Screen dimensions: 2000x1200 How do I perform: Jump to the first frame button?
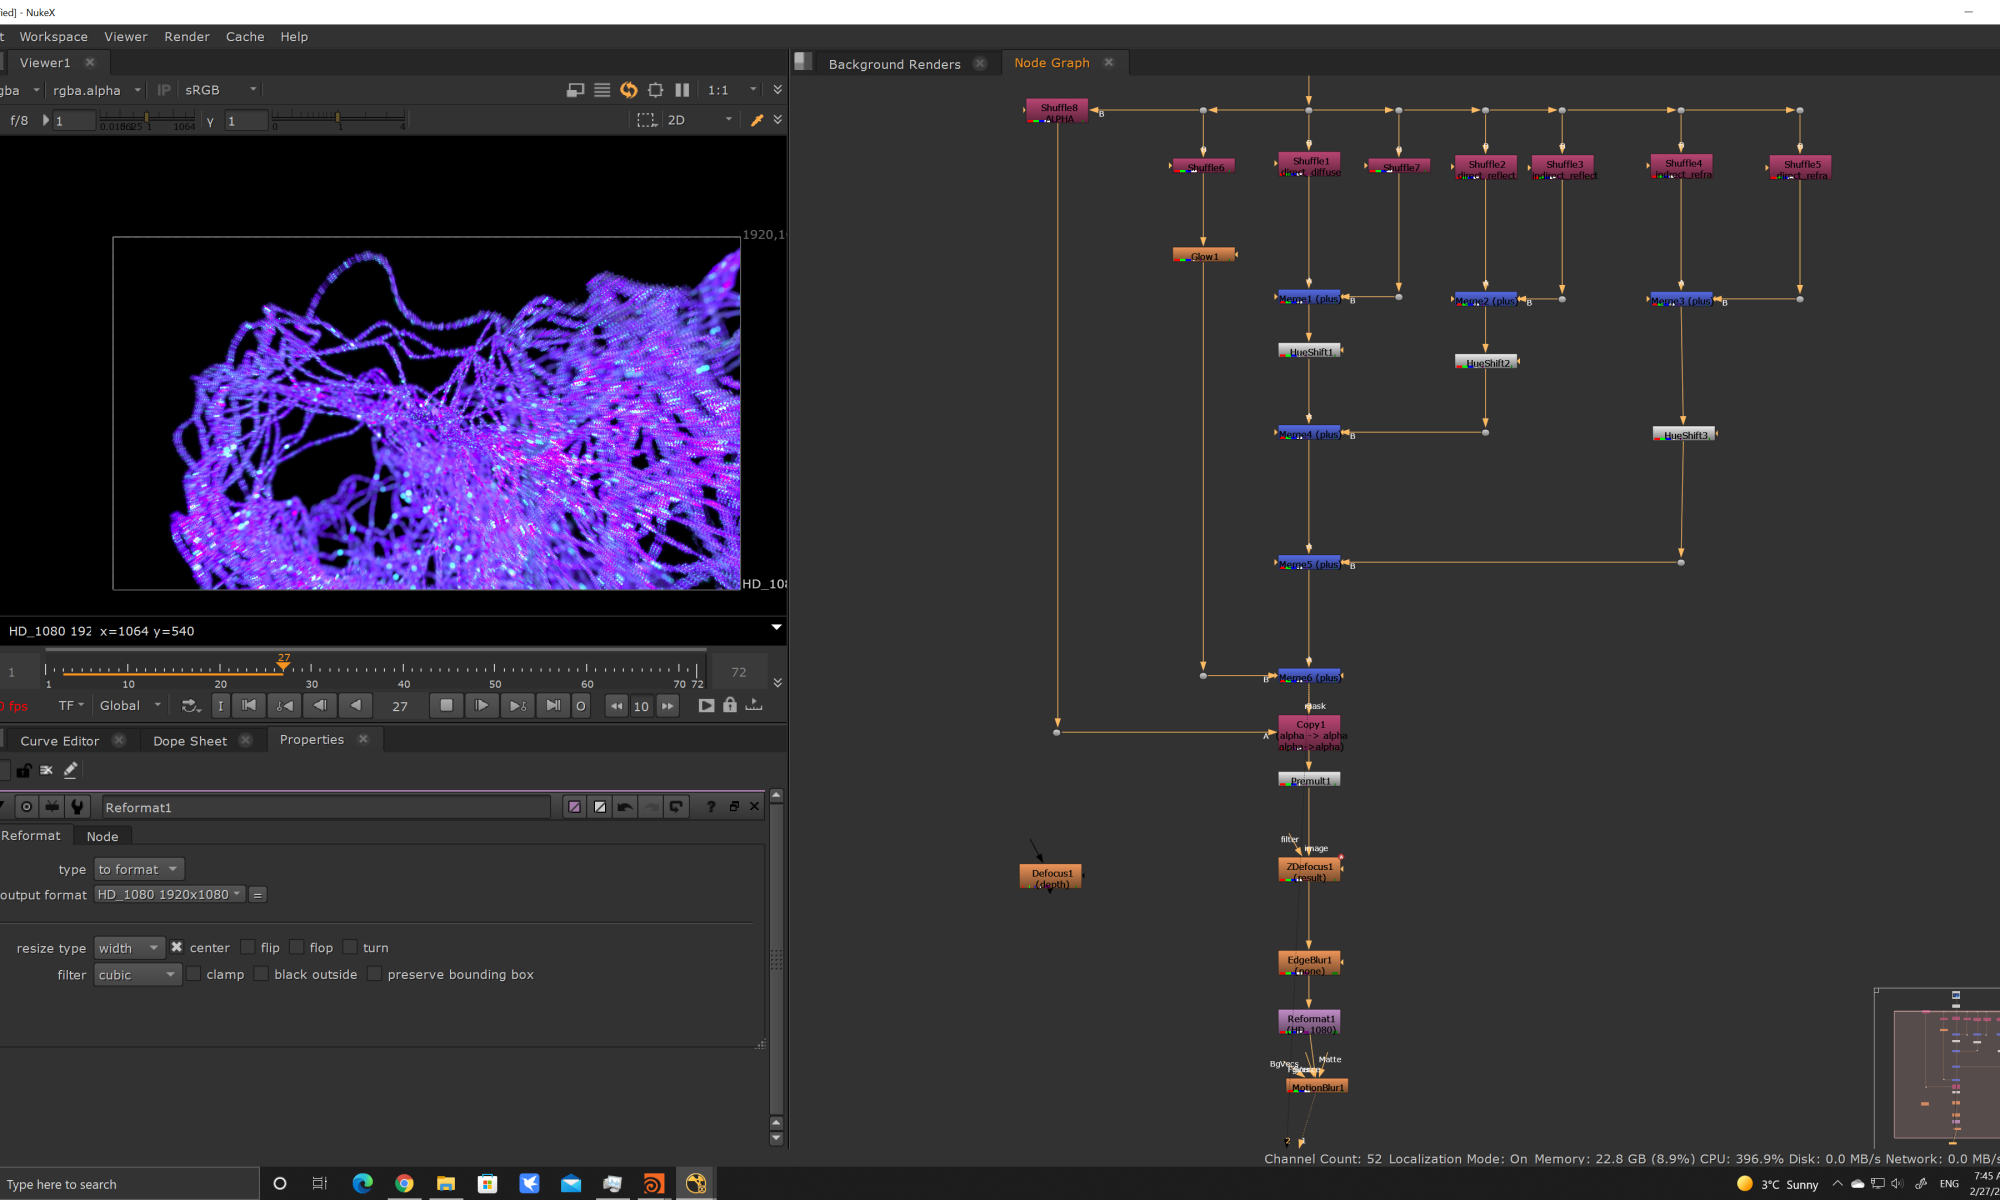[x=249, y=706]
